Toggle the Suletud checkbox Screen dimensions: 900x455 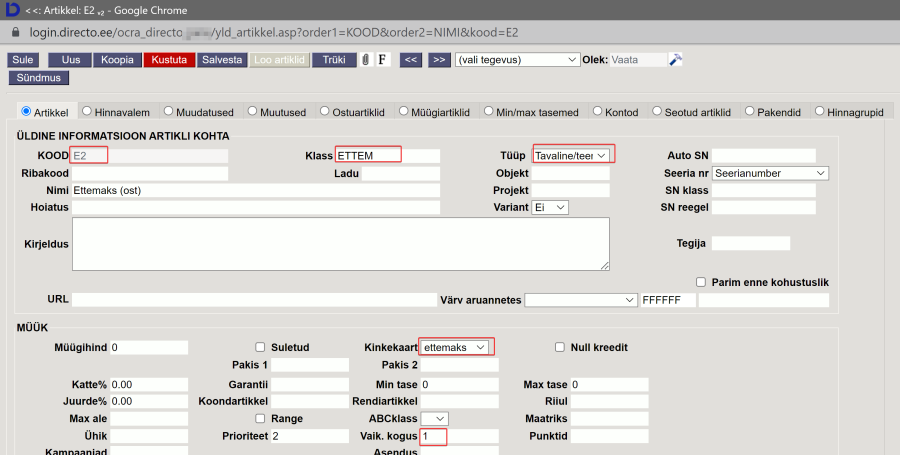pos(260,347)
